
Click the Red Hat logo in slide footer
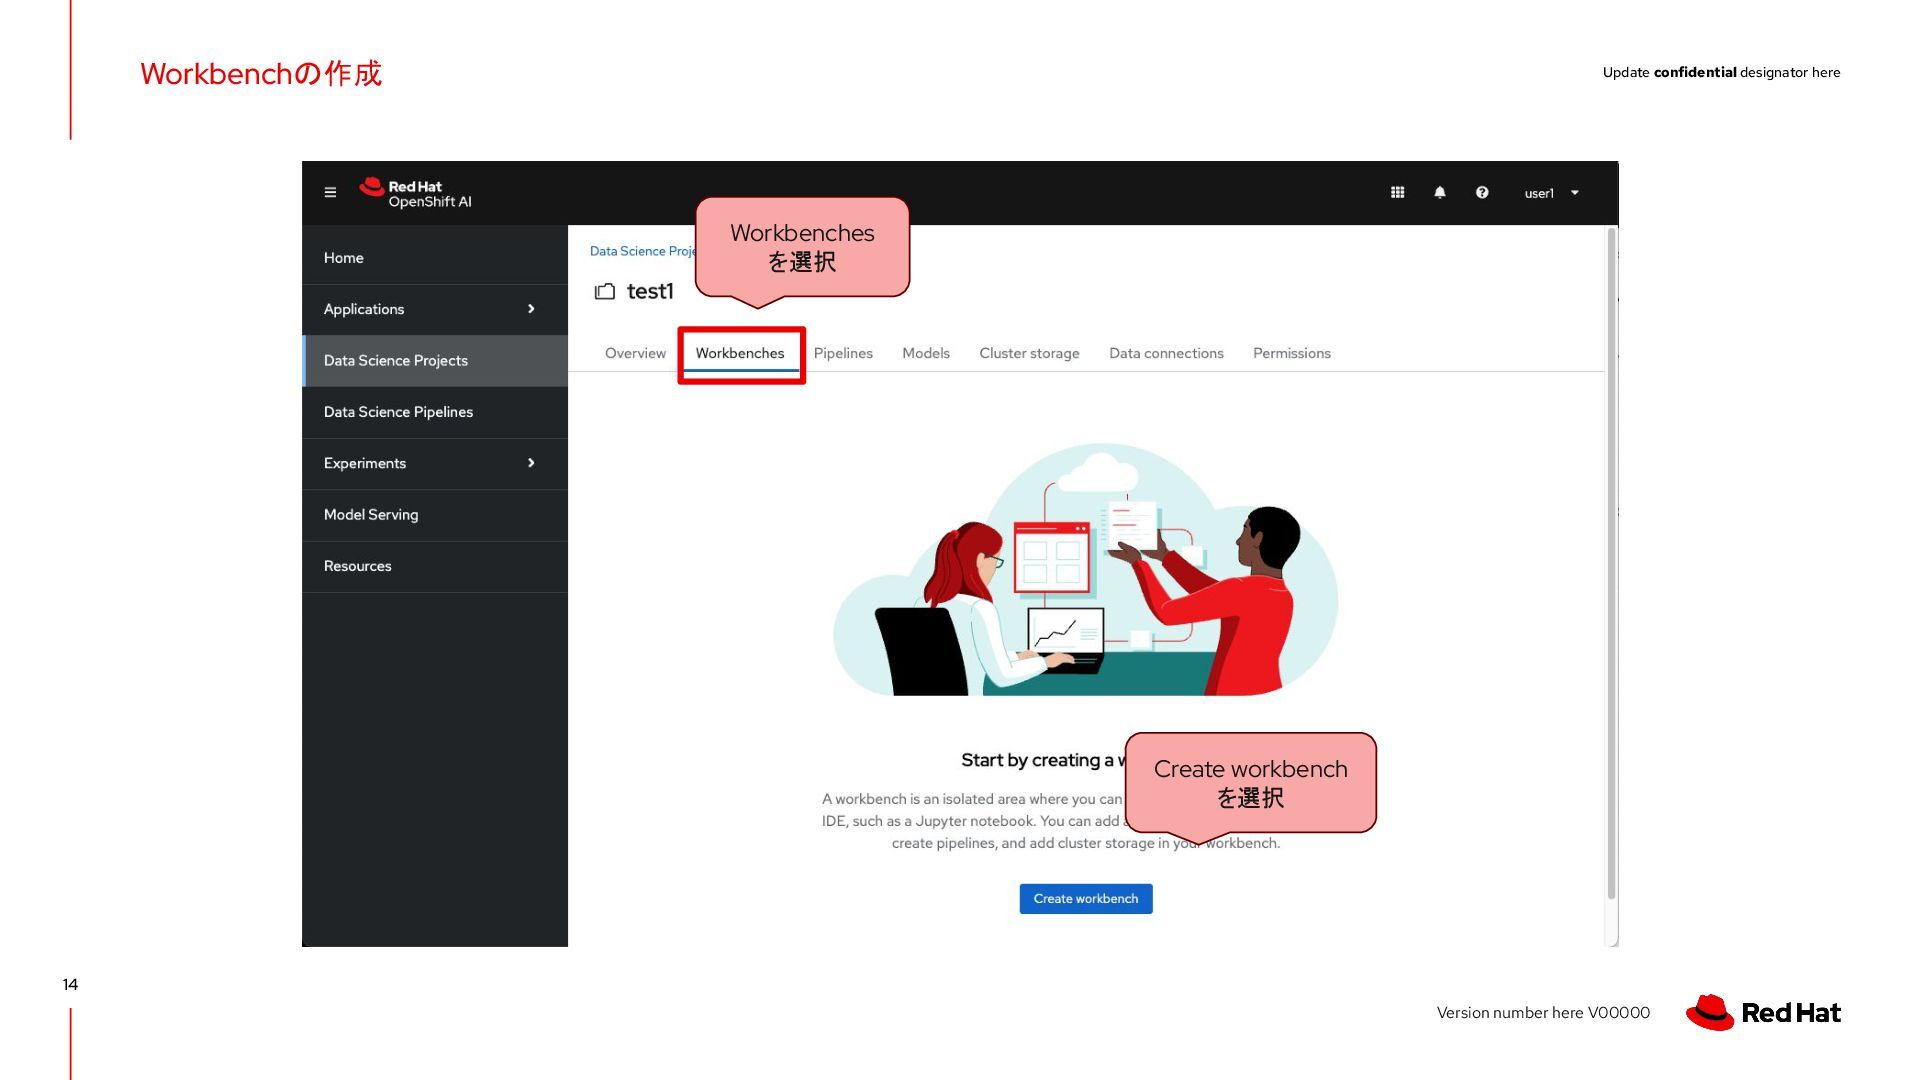1763,1012
